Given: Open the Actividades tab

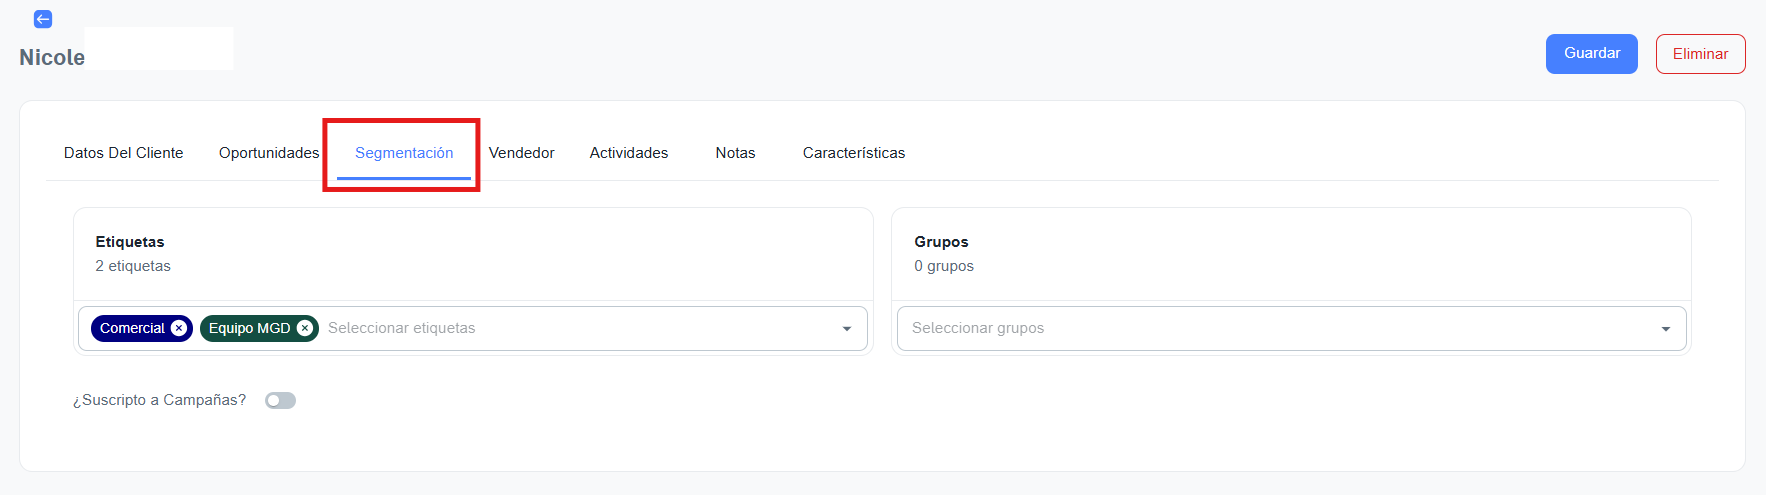Looking at the screenshot, I should tap(629, 153).
